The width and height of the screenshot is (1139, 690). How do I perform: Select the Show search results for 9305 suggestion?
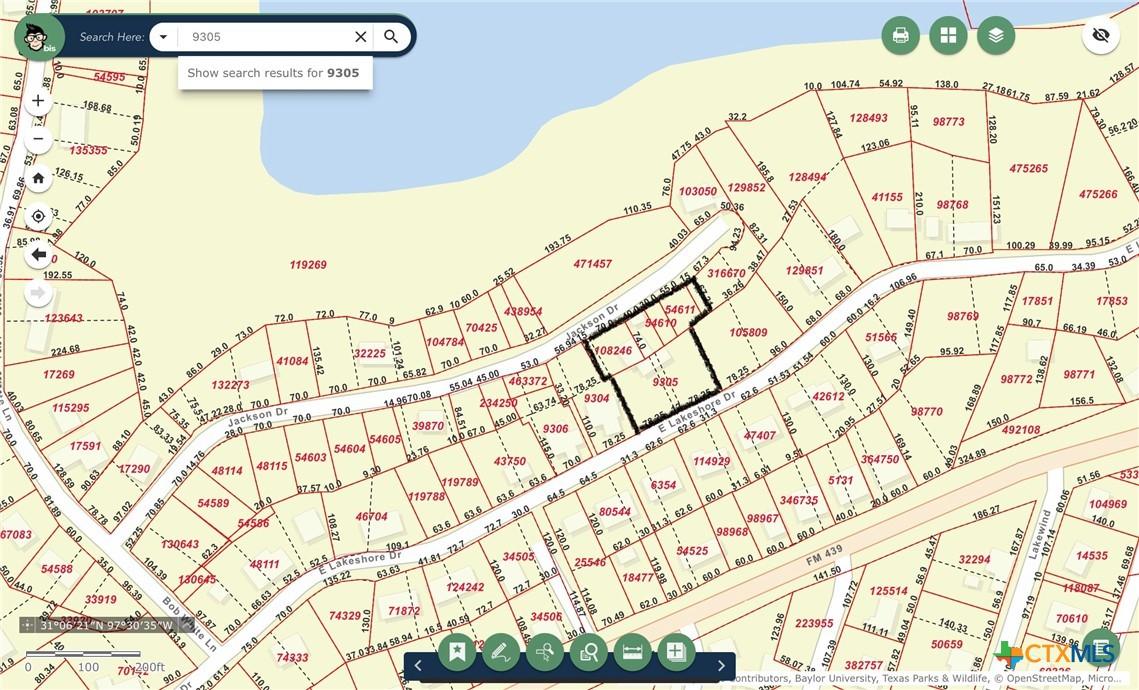tap(275, 73)
